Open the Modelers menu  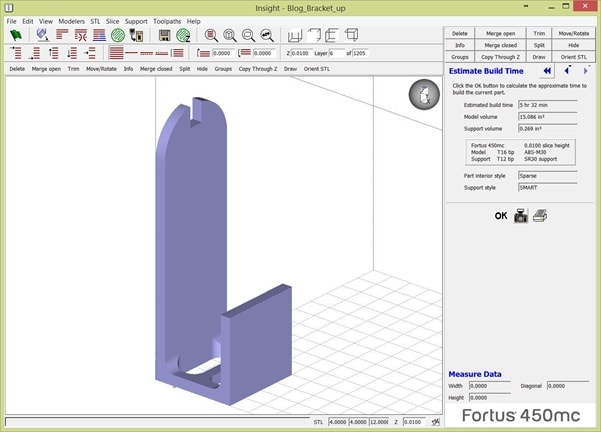click(x=71, y=21)
